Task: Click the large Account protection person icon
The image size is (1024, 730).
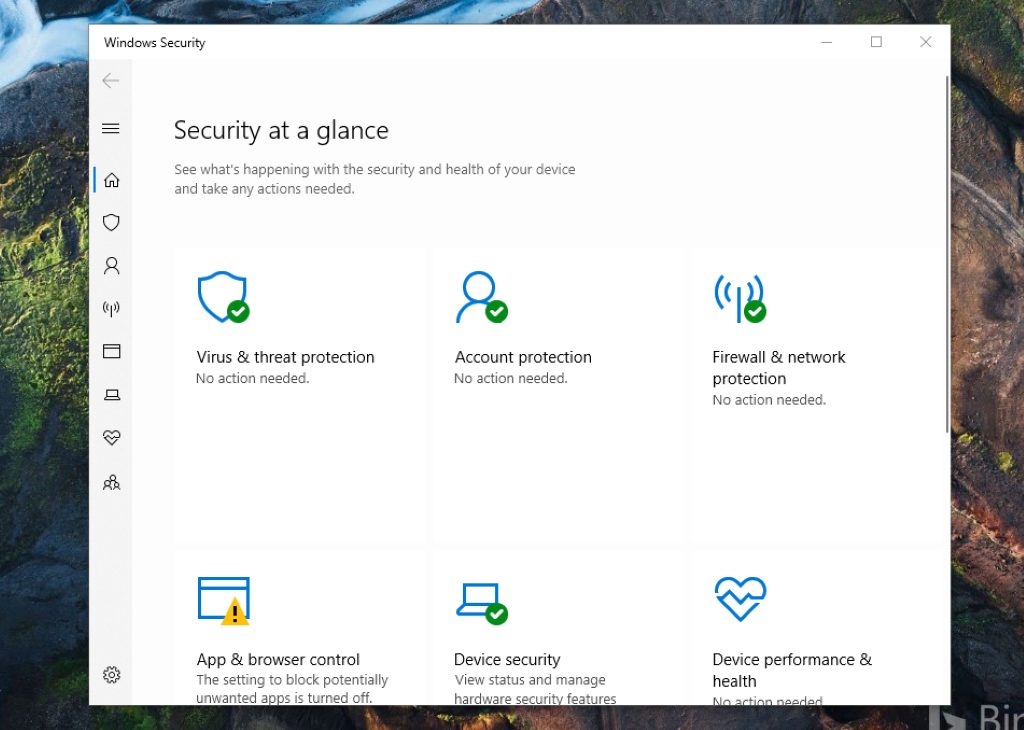Action: (481, 297)
